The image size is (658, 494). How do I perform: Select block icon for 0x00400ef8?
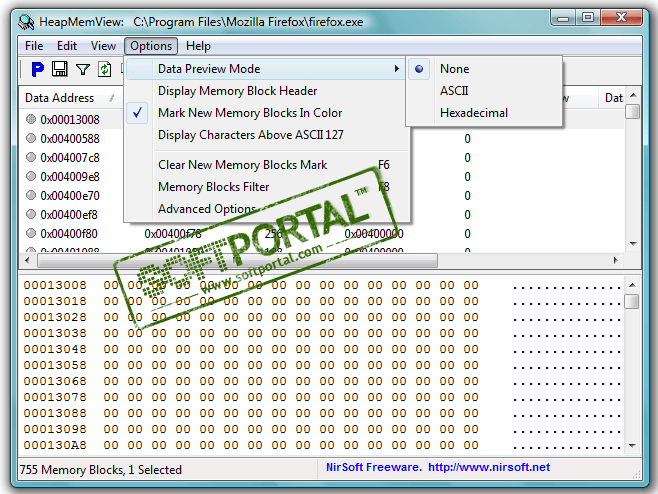(31, 214)
